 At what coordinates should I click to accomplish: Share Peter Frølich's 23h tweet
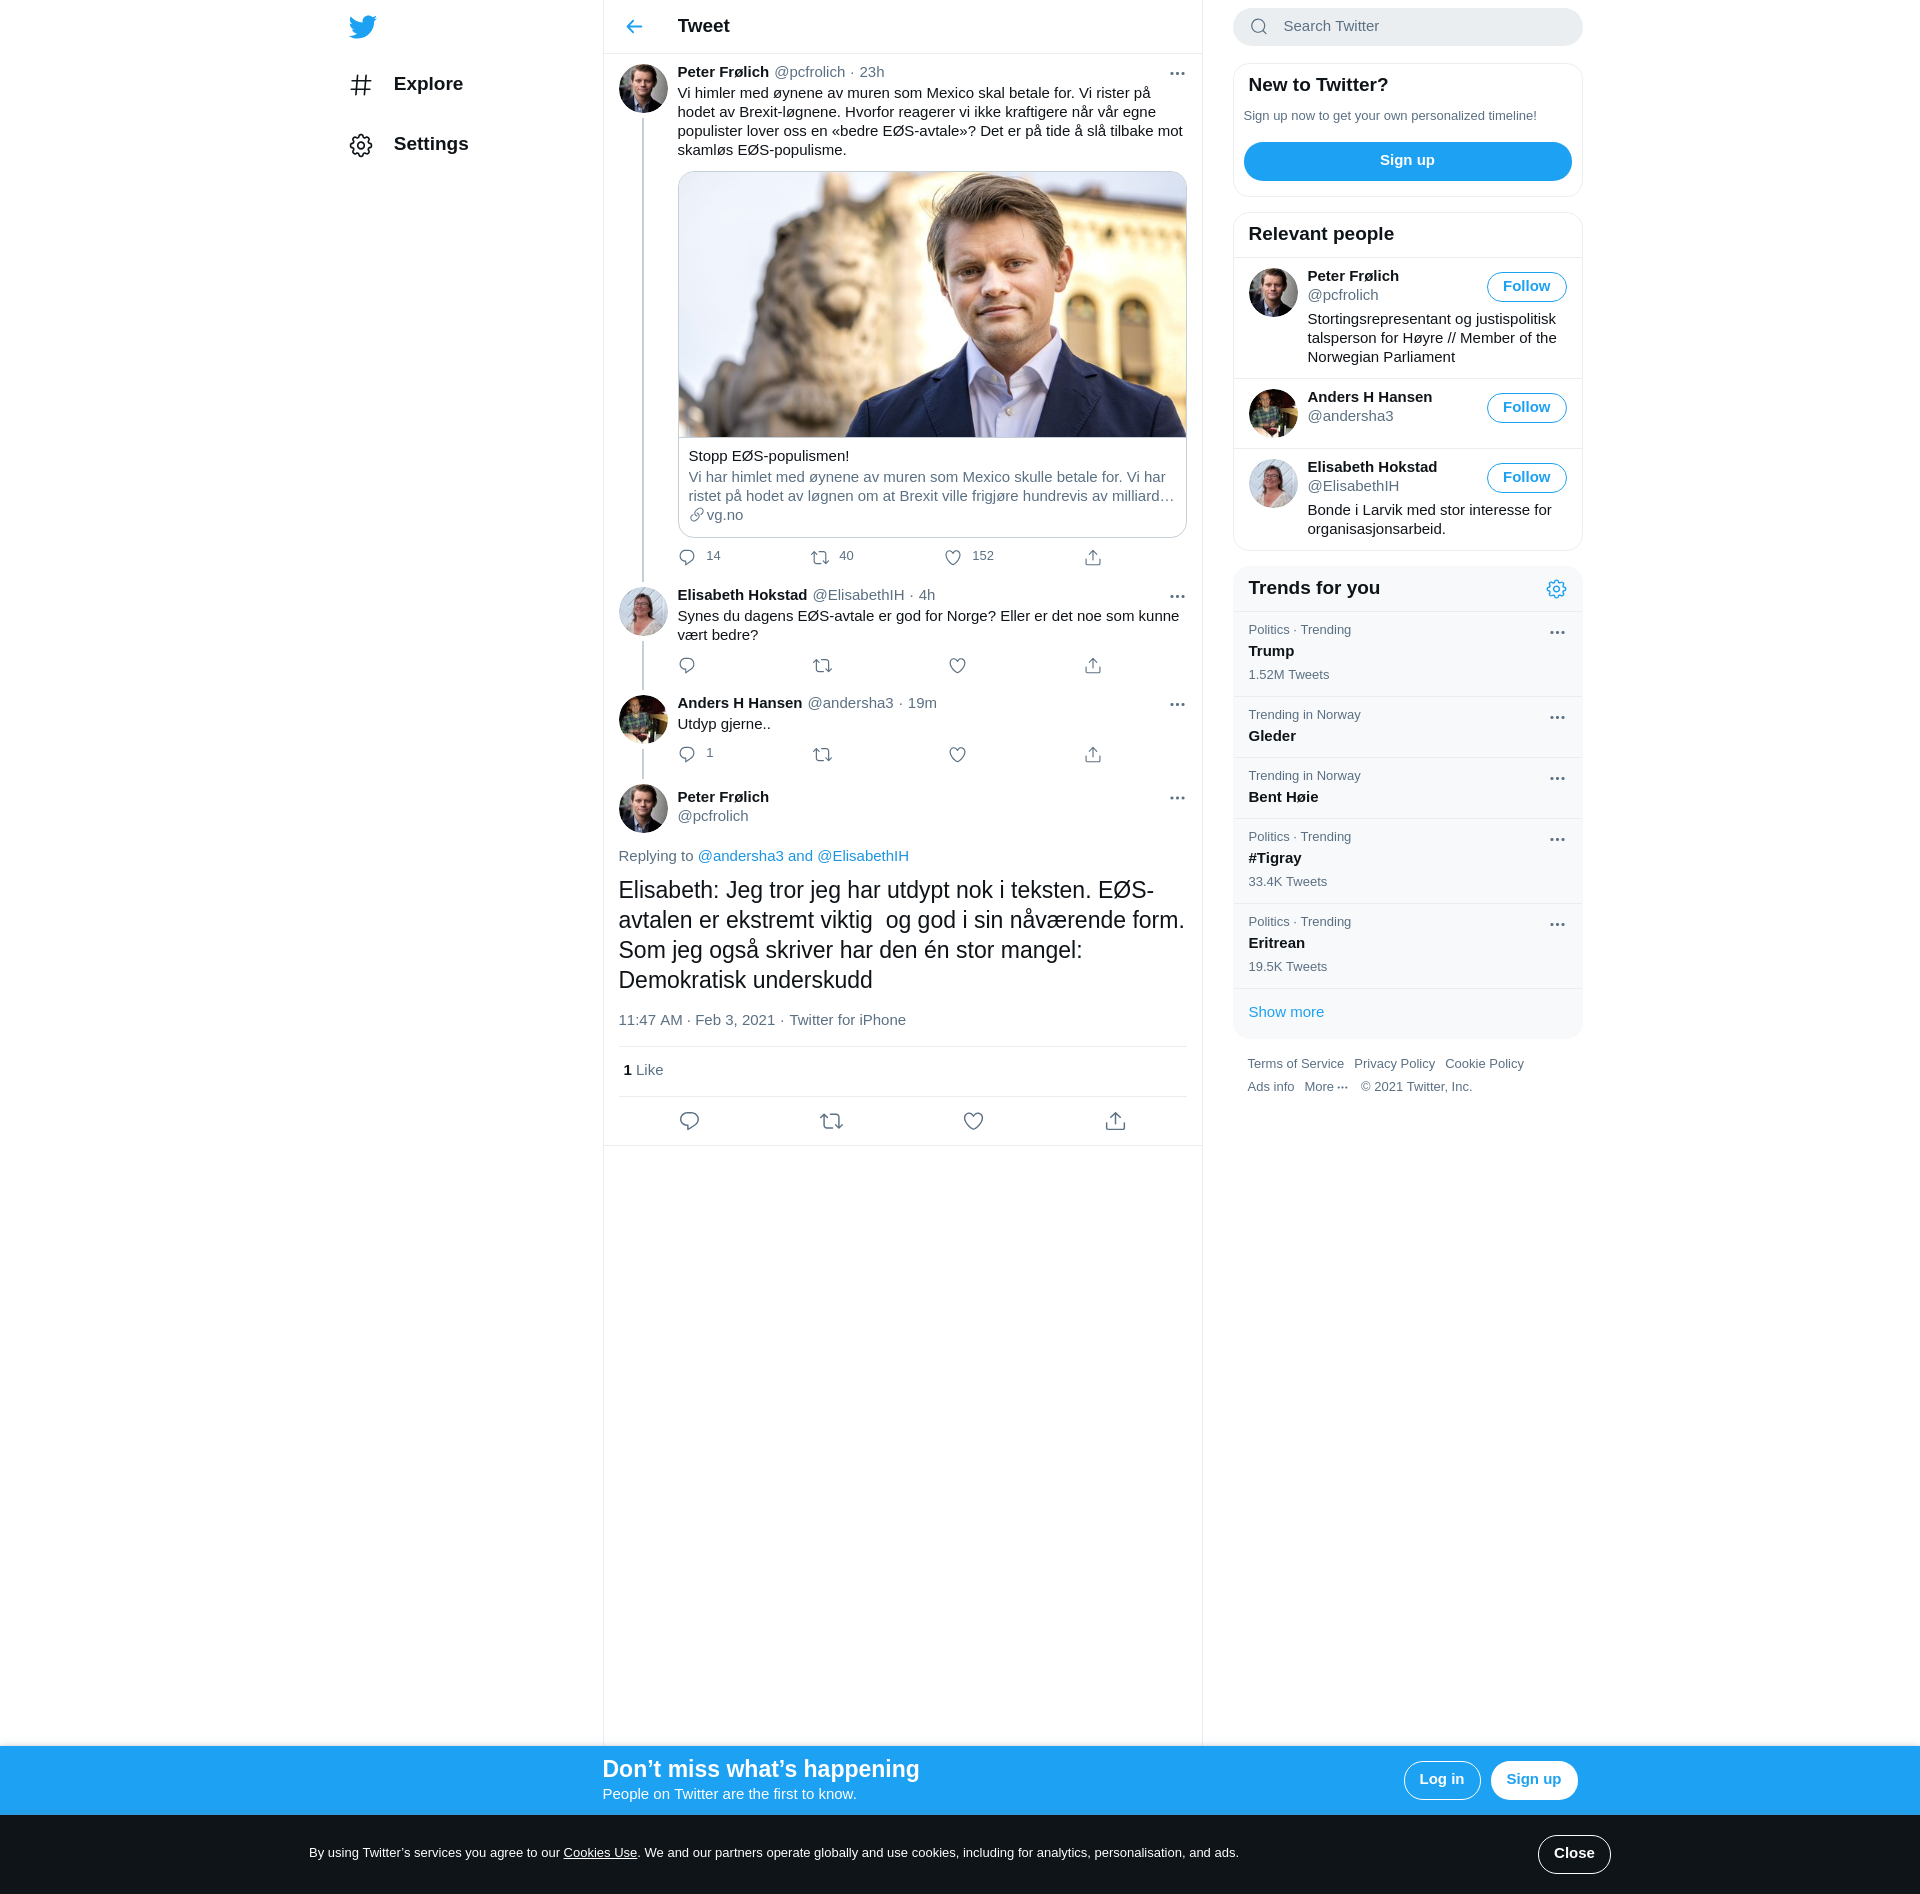click(1093, 557)
